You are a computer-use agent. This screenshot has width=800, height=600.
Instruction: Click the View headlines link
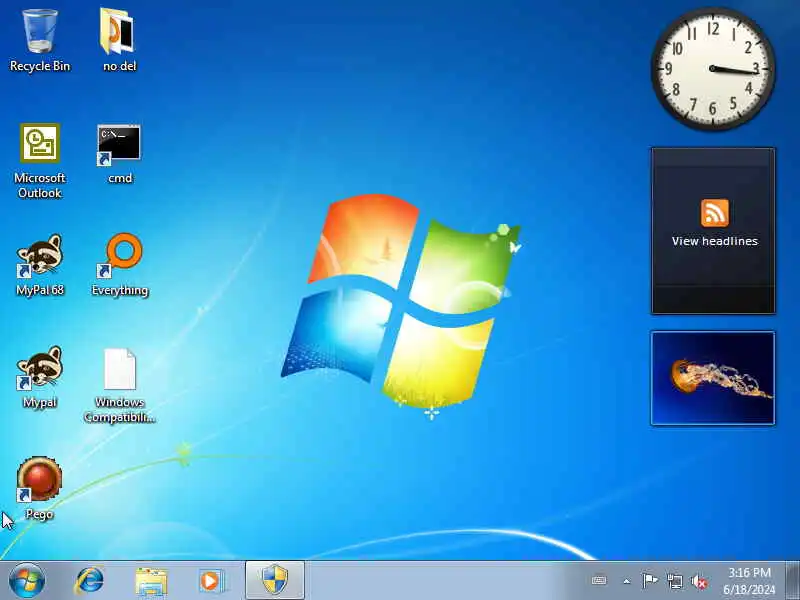[x=715, y=241]
